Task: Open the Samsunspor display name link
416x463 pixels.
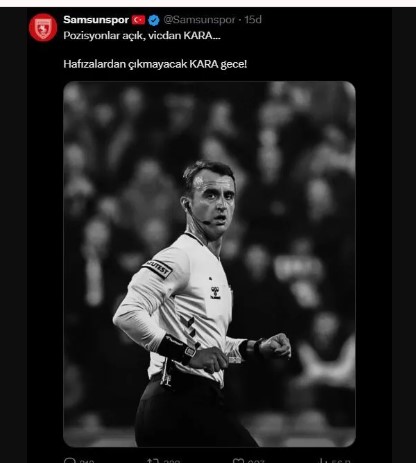Action: [96, 20]
